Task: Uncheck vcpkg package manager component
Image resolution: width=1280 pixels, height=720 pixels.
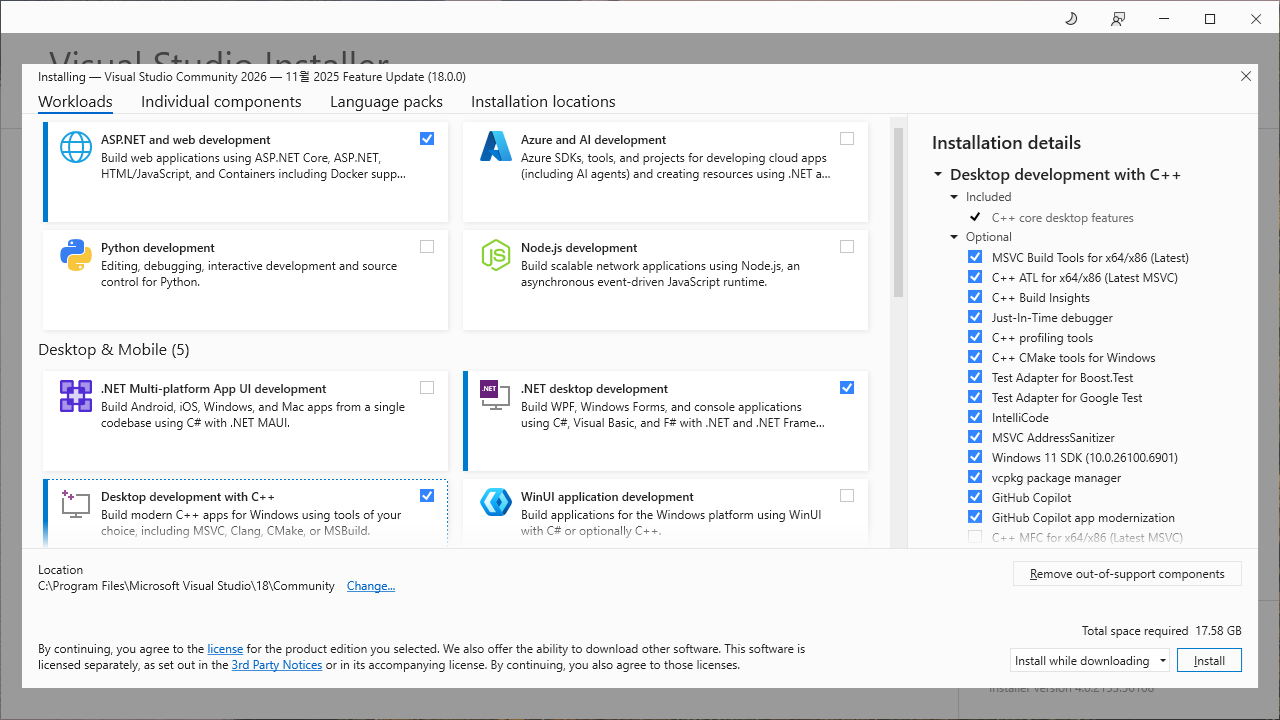Action: coord(975,477)
